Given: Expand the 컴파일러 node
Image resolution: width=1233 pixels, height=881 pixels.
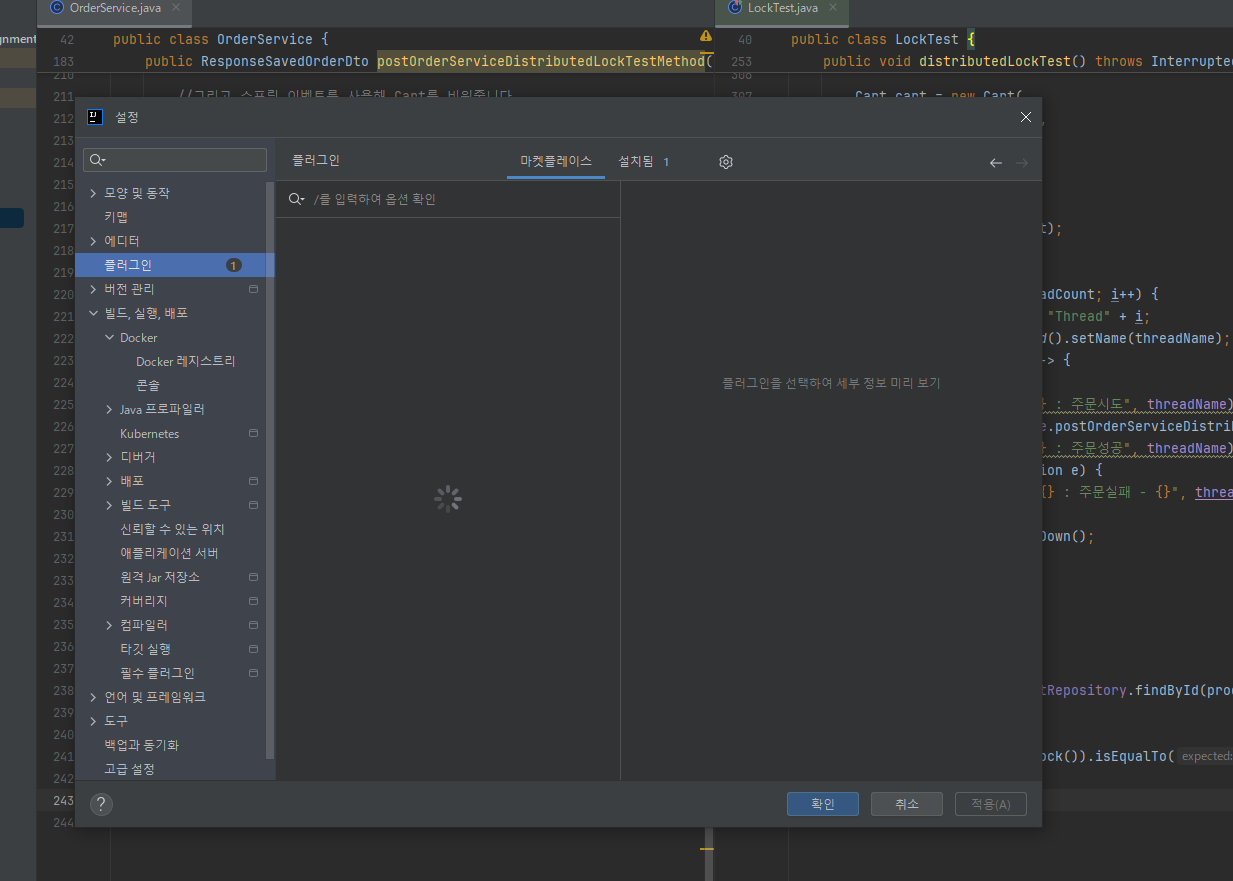Looking at the screenshot, I should (x=109, y=625).
